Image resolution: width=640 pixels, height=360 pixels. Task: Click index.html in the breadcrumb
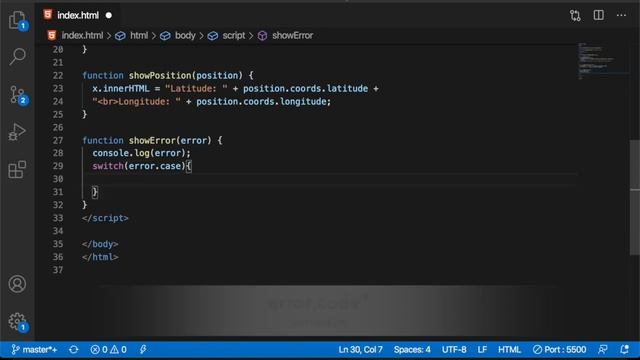pos(82,36)
